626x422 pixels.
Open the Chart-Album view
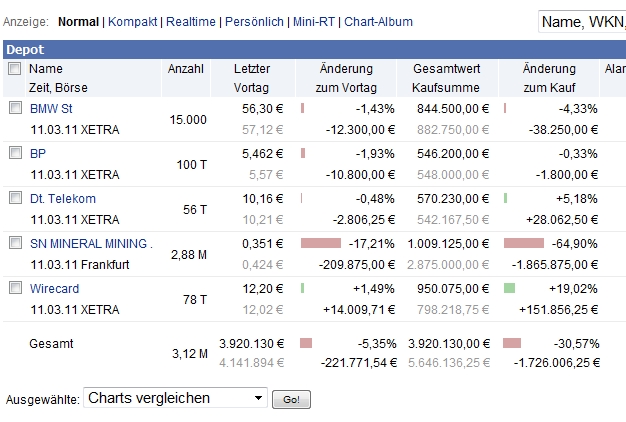point(378,21)
